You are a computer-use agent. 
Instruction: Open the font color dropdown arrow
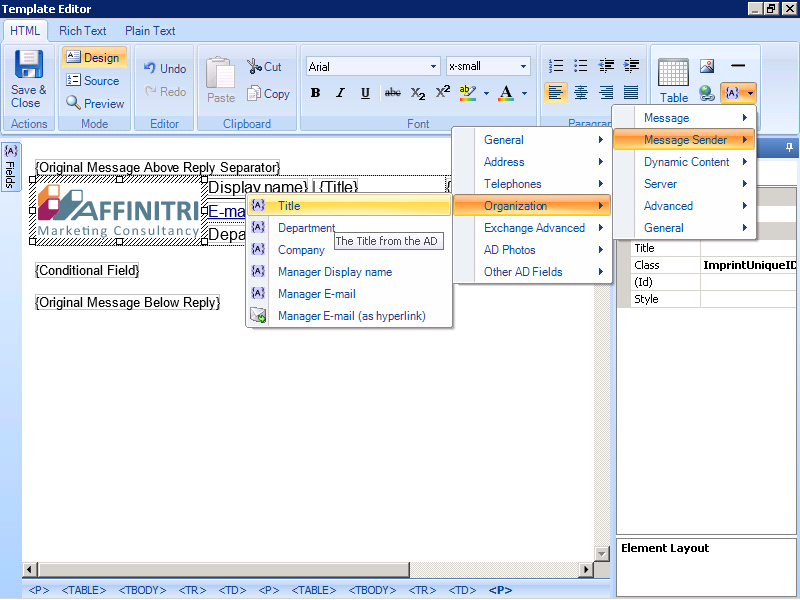click(x=524, y=93)
